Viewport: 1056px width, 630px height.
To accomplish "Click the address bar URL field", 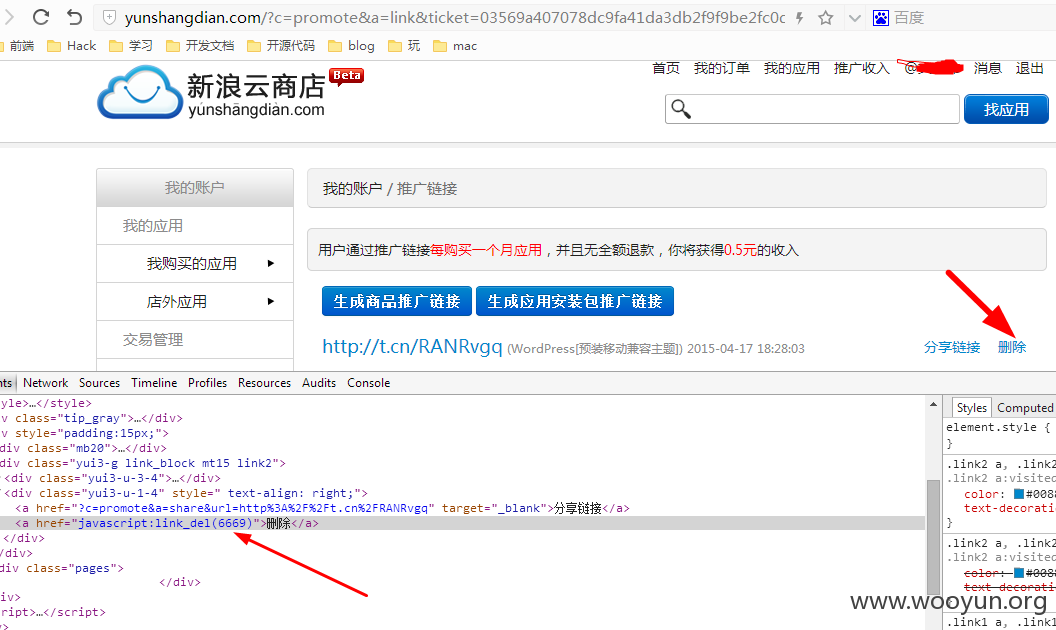I will click(x=455, y=18).
